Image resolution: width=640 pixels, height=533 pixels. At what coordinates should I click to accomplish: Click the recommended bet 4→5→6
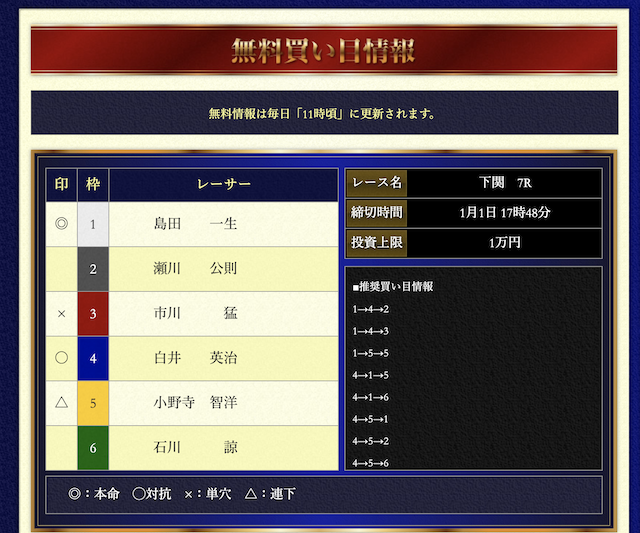click(x=371, y=464)
